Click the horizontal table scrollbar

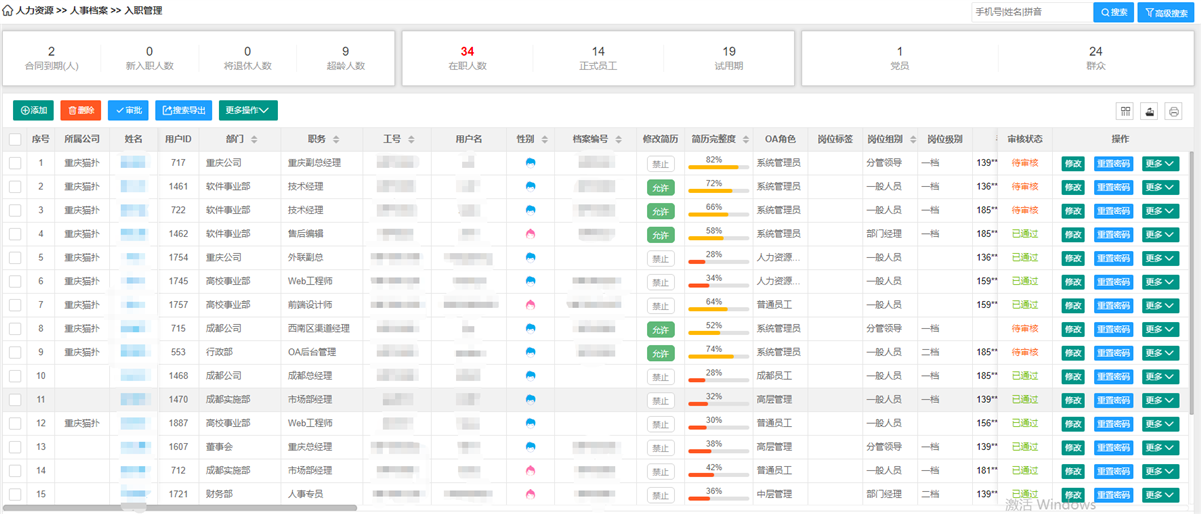[x=180, y=508]
